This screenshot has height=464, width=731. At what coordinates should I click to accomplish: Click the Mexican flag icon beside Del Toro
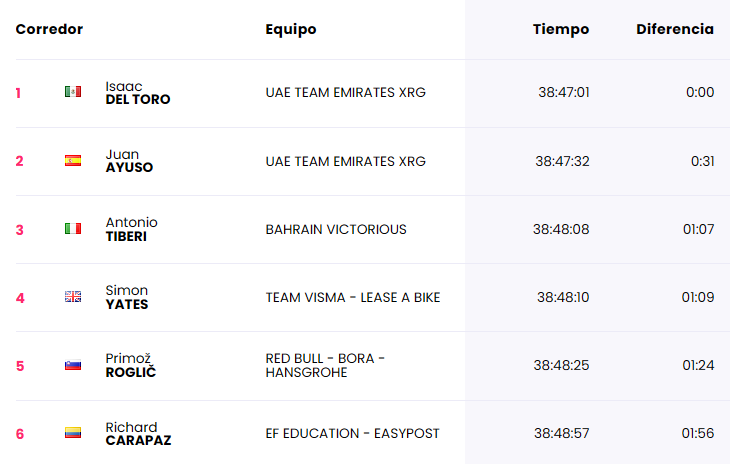(73, 92)
